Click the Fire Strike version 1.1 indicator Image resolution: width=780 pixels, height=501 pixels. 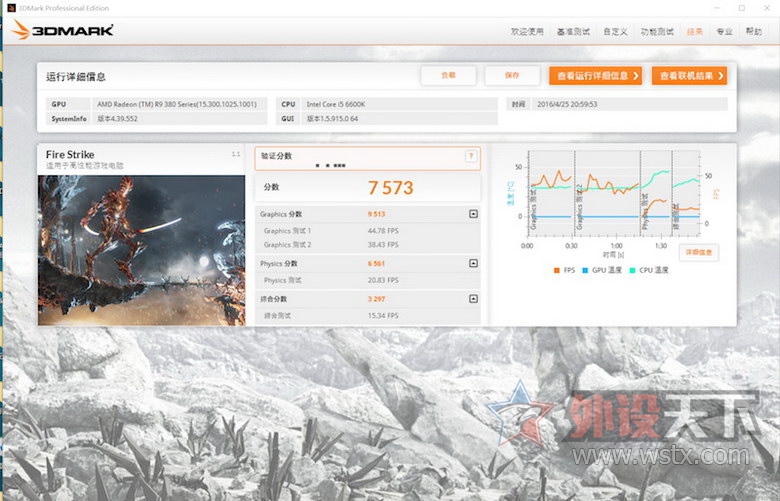236,154
